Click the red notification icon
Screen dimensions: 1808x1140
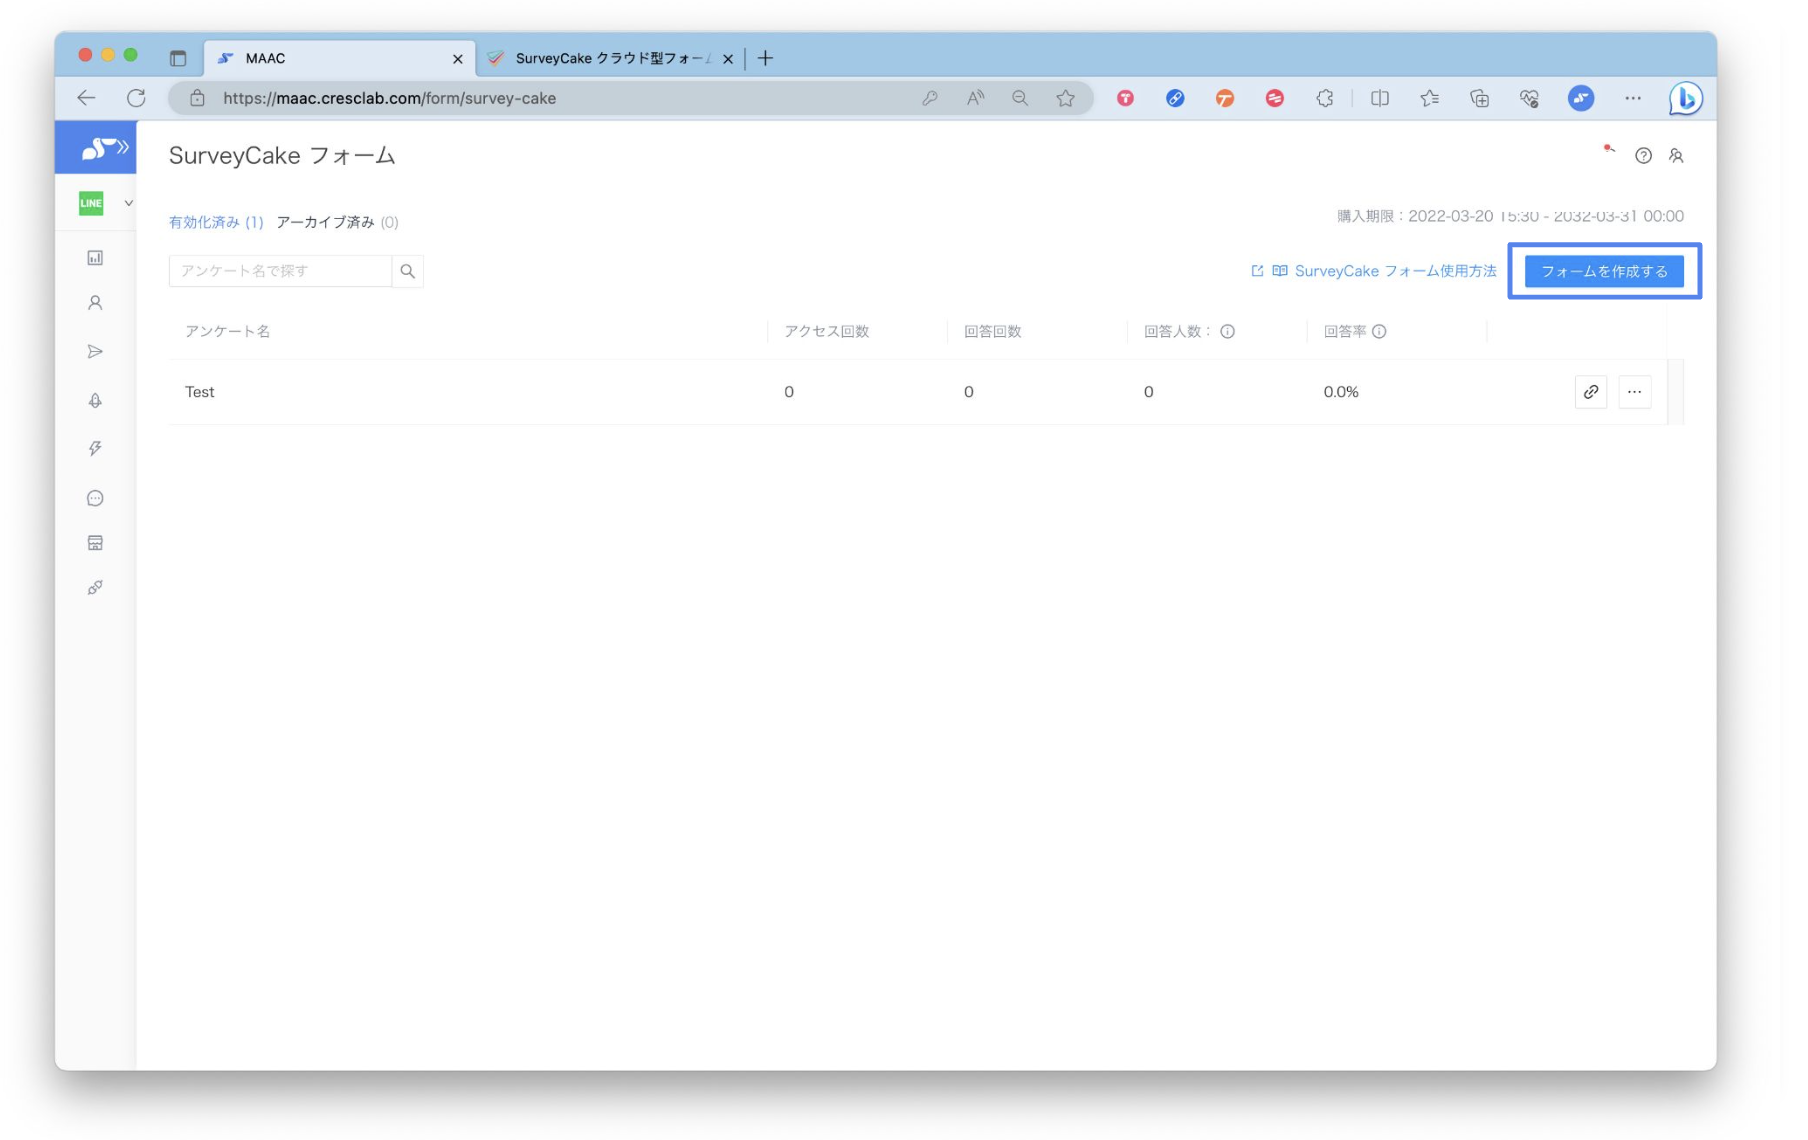coord(1608,149)
